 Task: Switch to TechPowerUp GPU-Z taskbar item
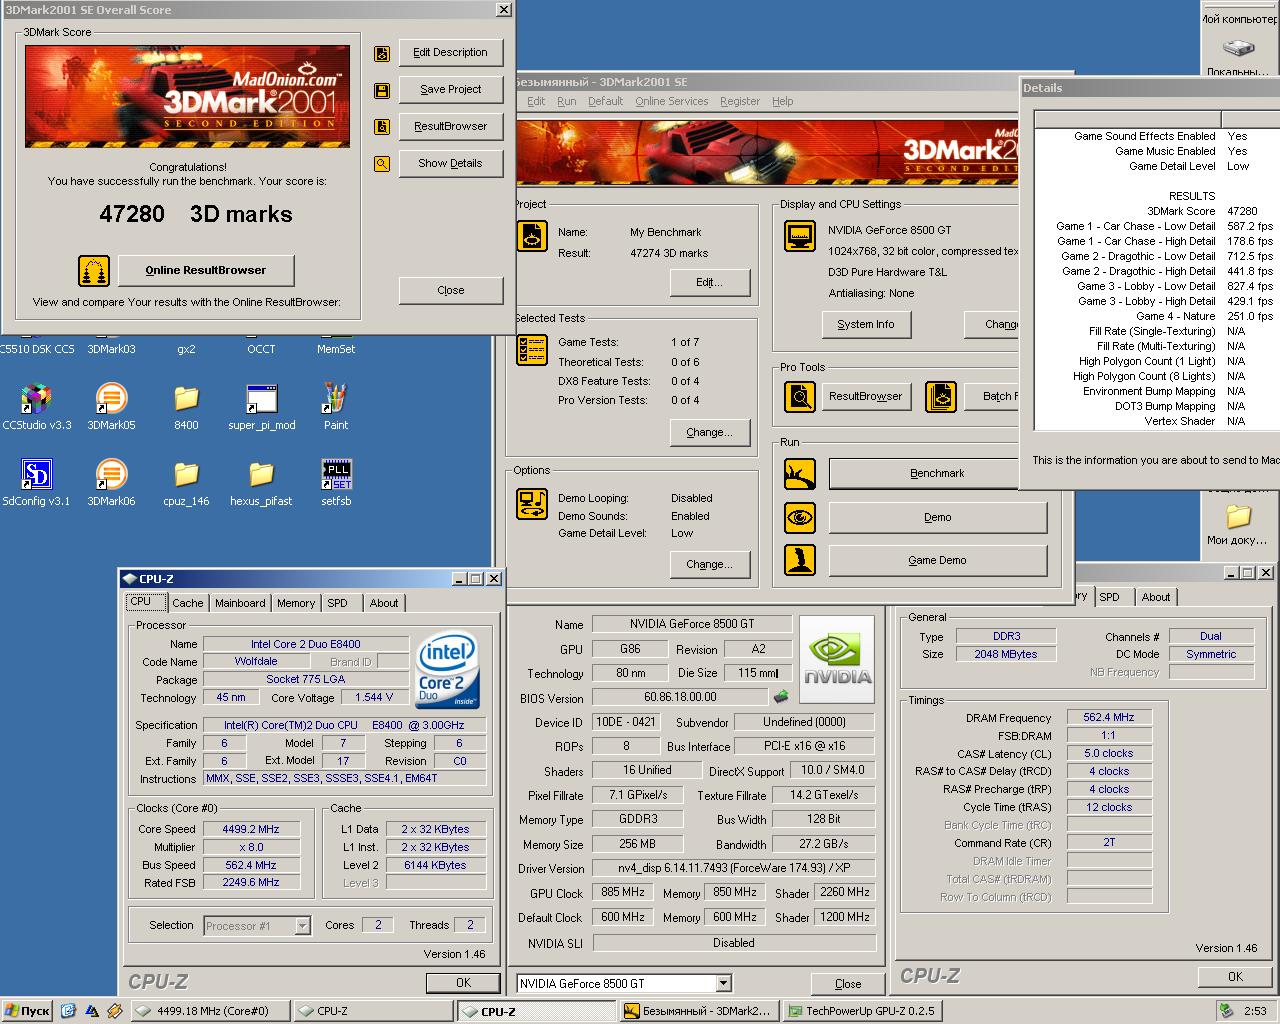click(860, 1011)
